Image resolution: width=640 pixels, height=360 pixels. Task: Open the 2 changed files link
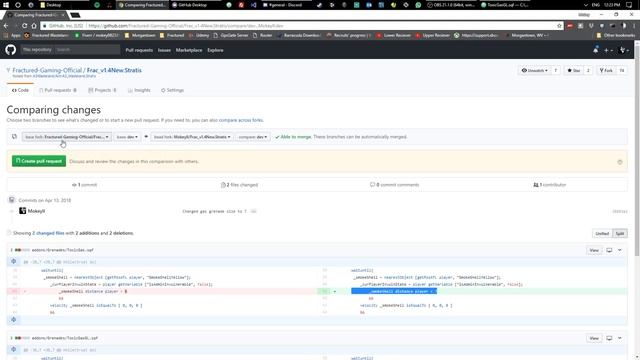[x=48, y=233]
